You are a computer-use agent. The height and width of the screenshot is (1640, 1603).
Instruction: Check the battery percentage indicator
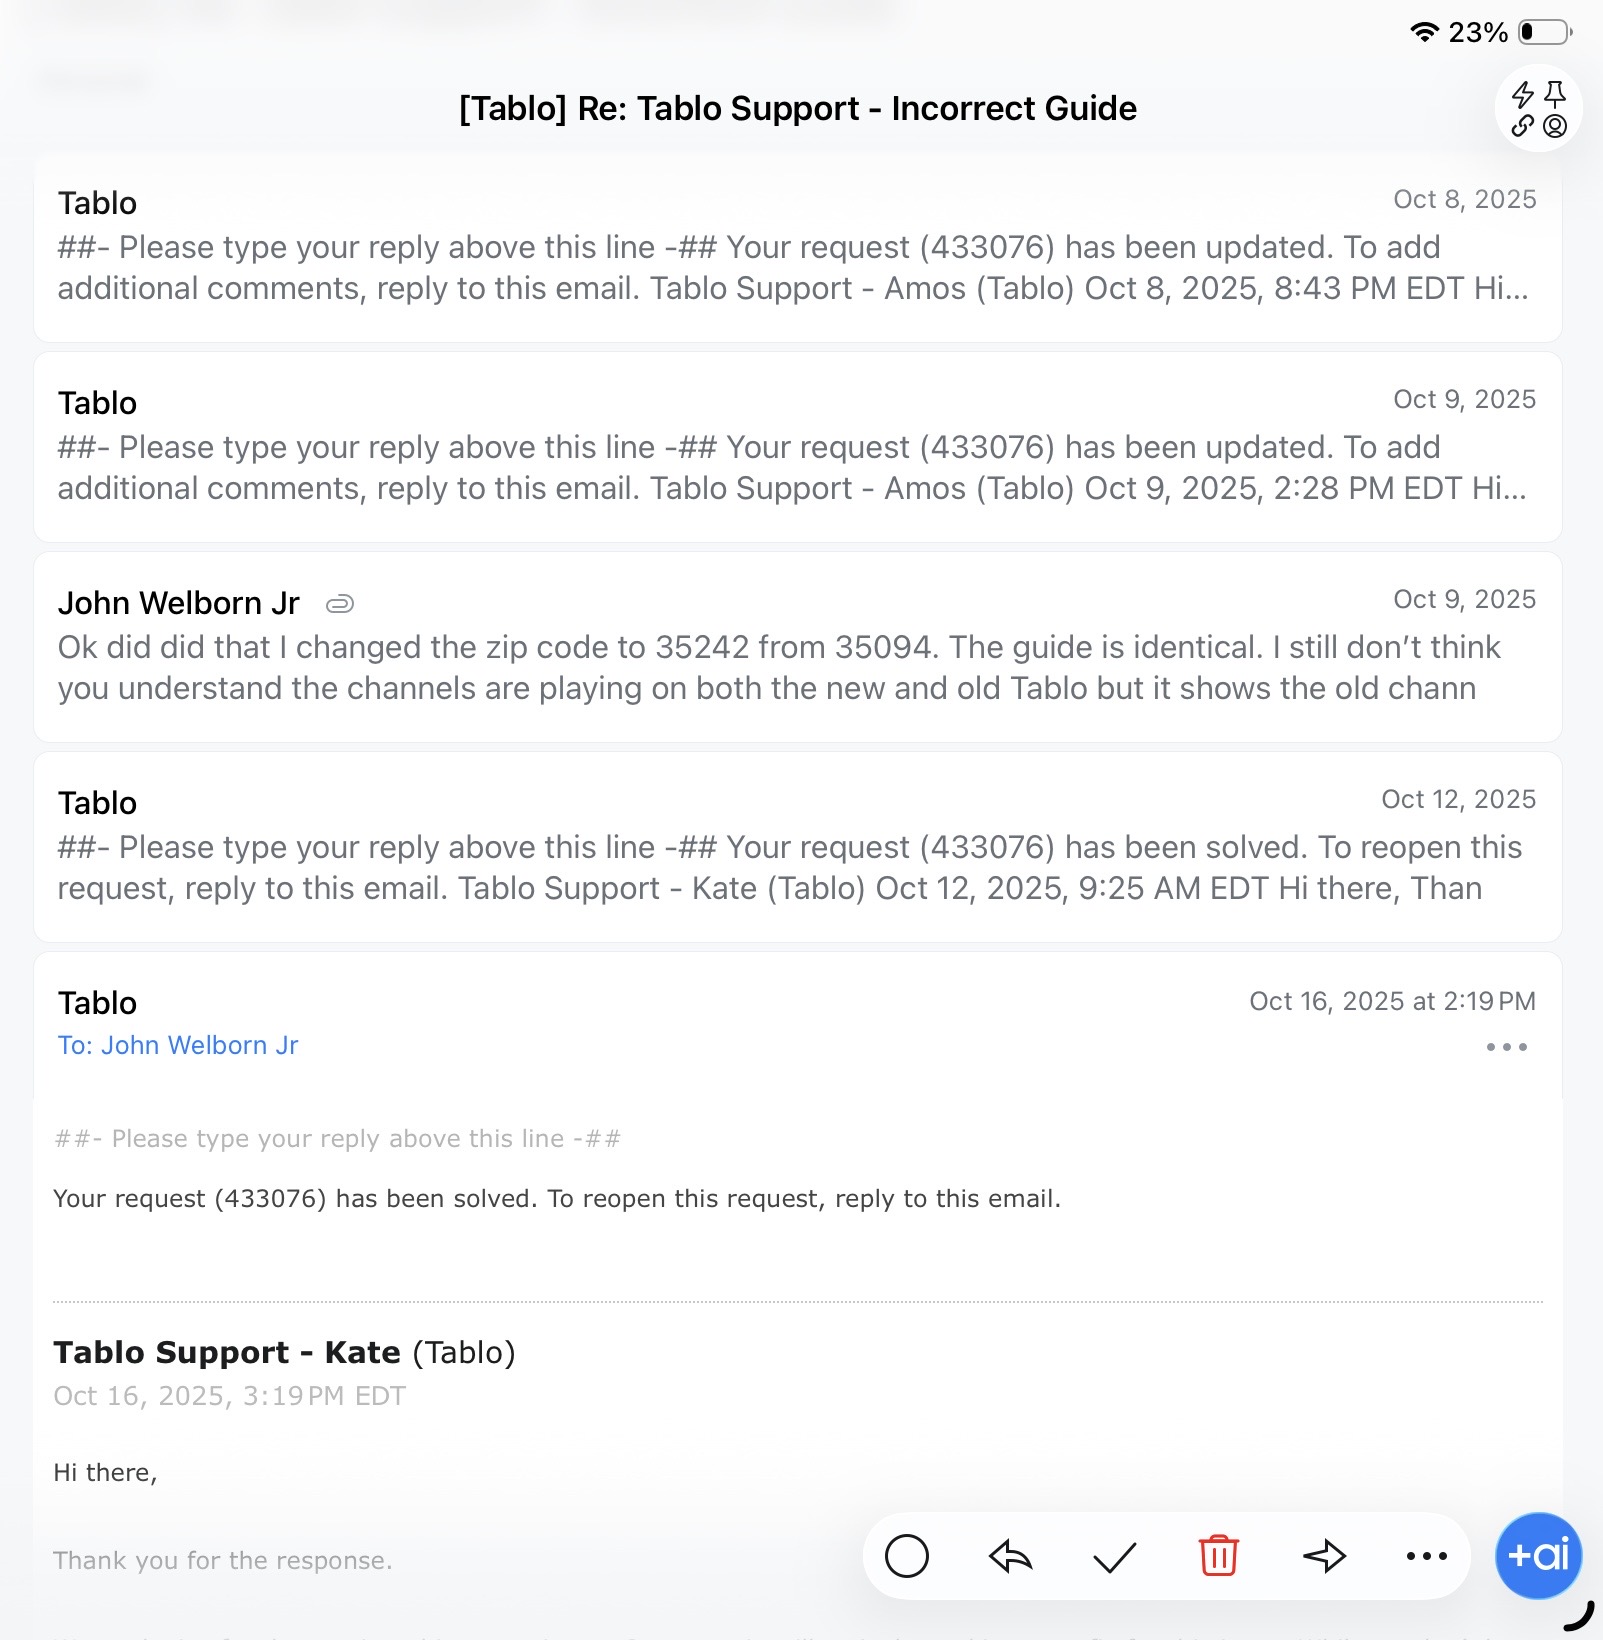coord(1478,32)
